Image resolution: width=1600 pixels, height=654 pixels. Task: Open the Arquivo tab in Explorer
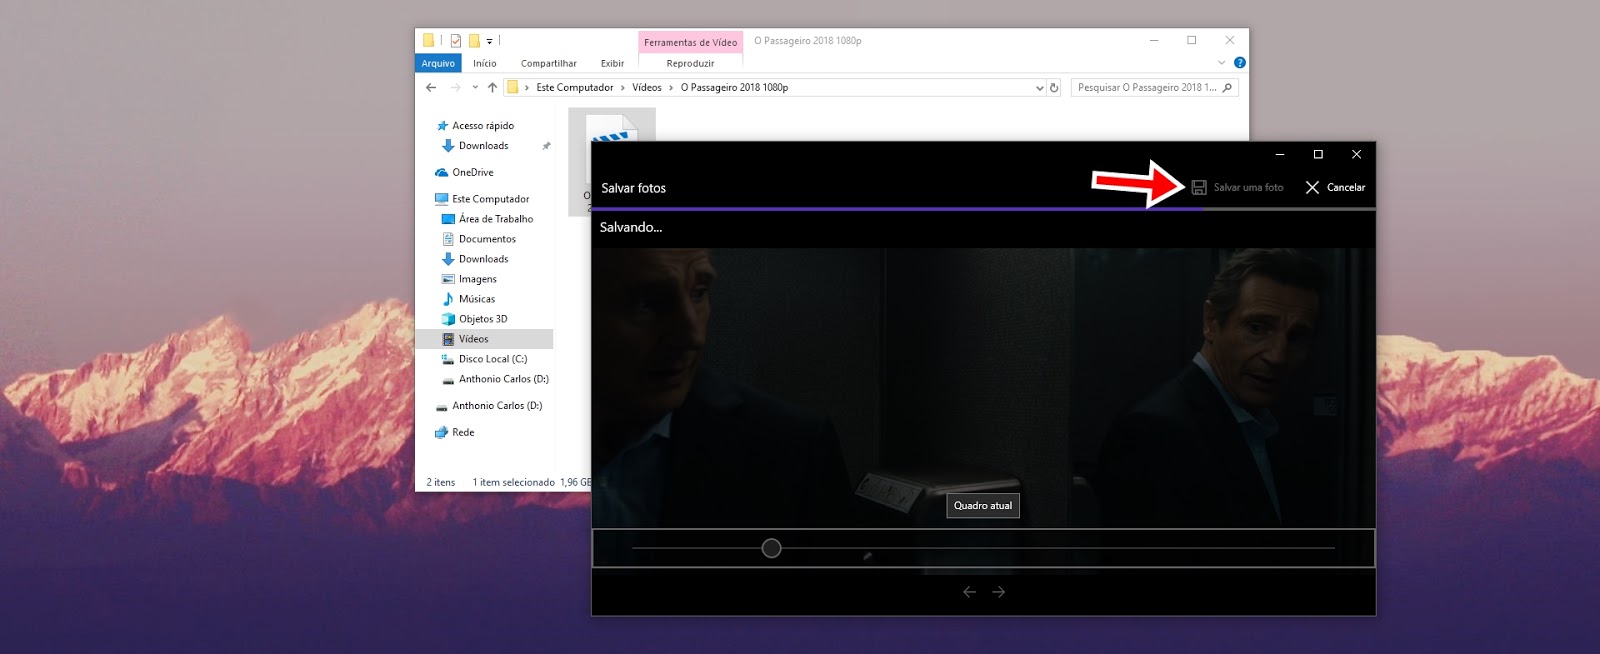pos(438,63)
